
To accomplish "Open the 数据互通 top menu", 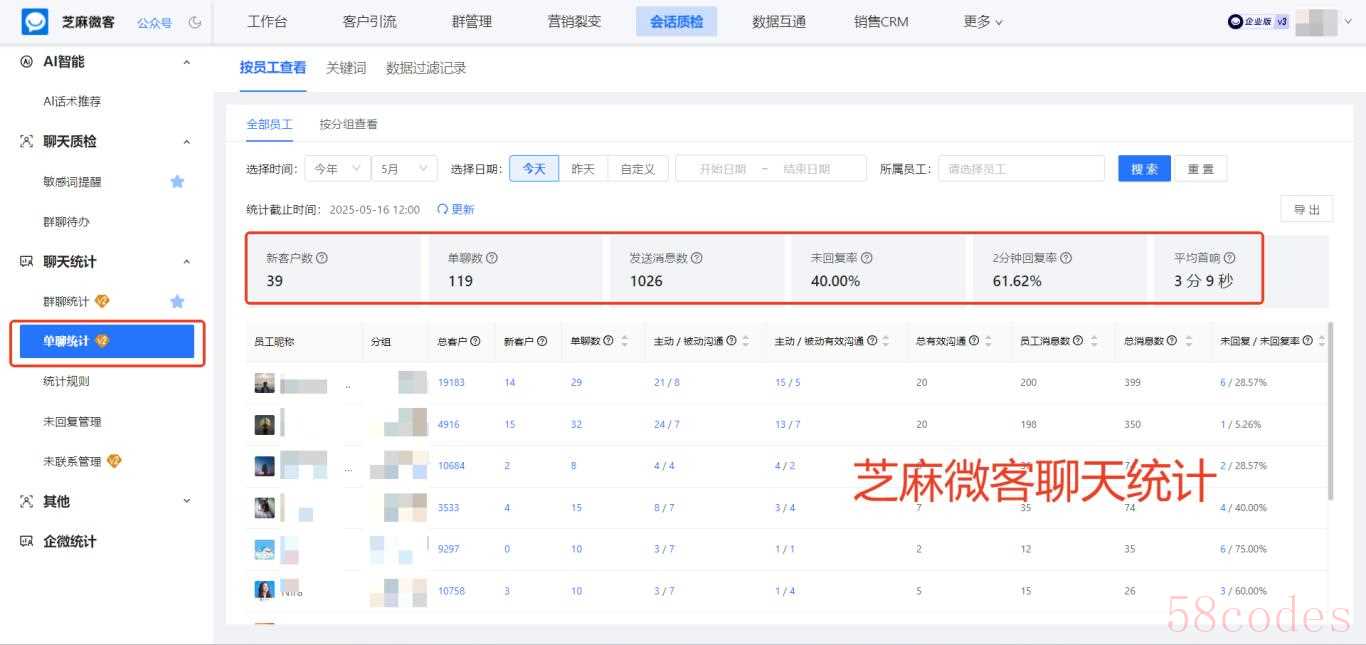I will (x=779, y=21).
